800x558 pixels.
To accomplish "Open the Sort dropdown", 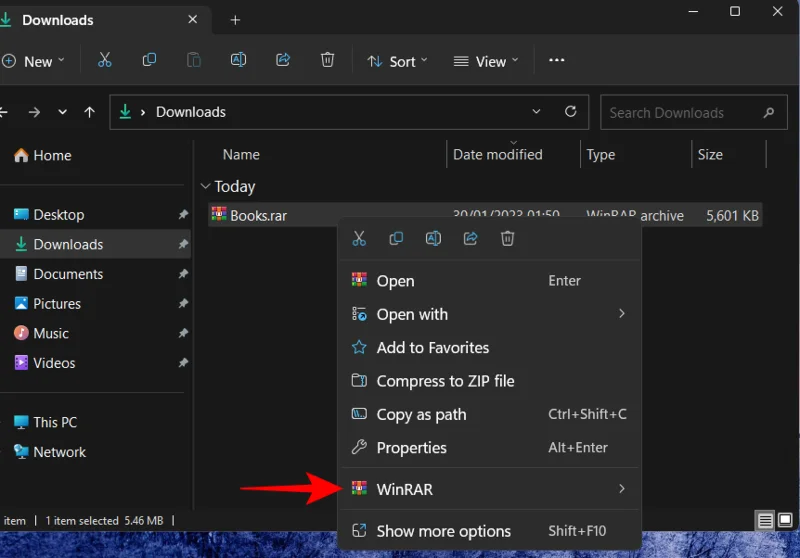I will click(x=397, y=61).
